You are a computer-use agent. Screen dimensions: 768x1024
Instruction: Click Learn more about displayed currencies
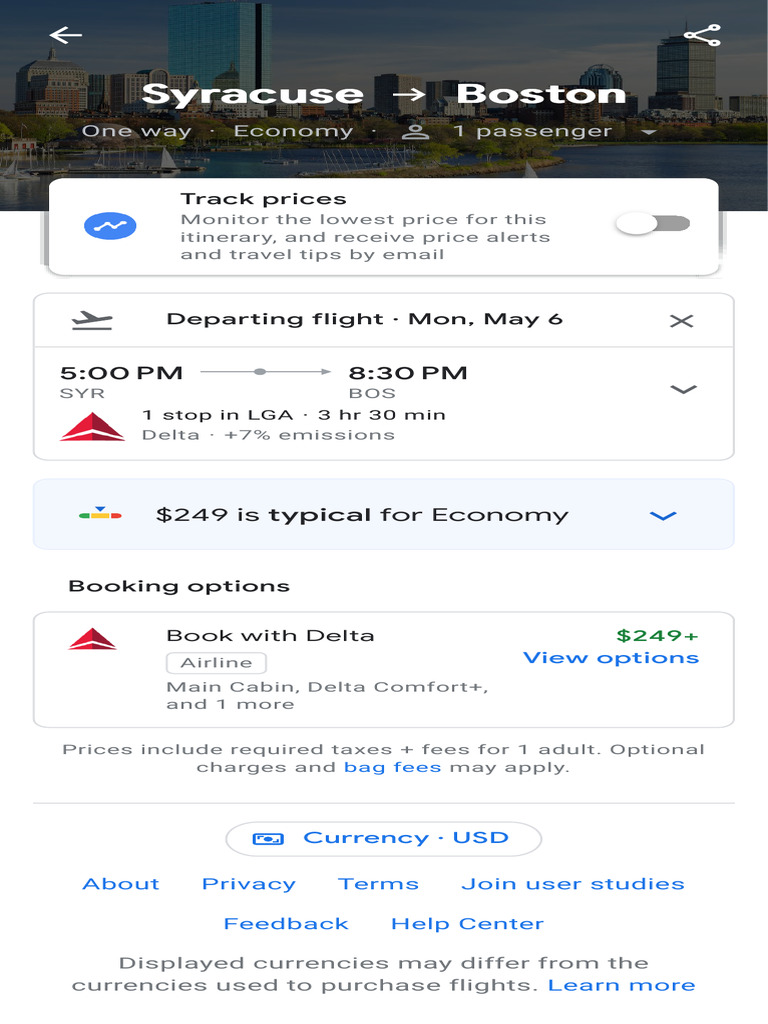pyautogui.click(x=621, y=985)
